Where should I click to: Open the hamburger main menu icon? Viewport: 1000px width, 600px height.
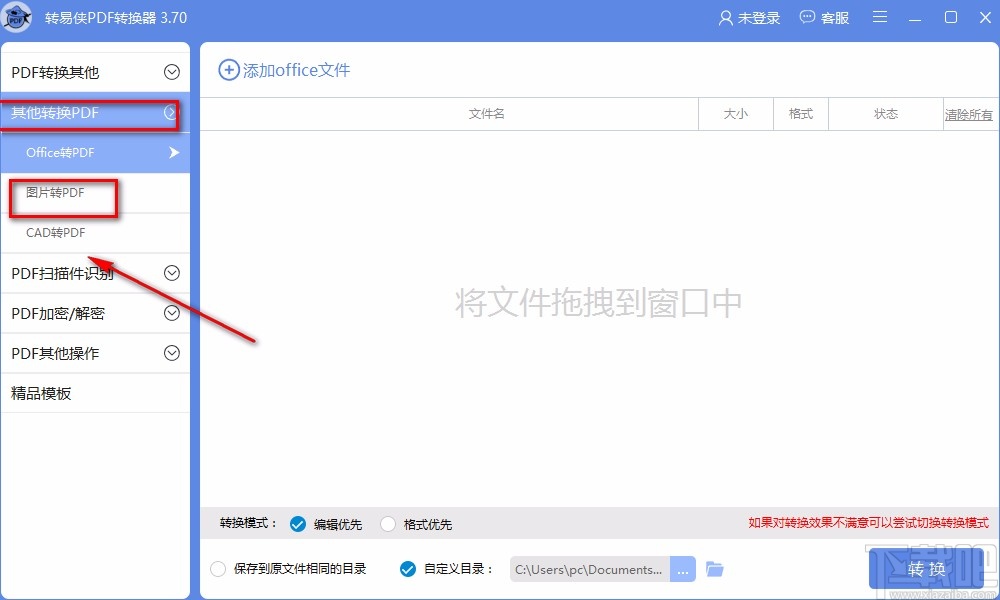879,17
